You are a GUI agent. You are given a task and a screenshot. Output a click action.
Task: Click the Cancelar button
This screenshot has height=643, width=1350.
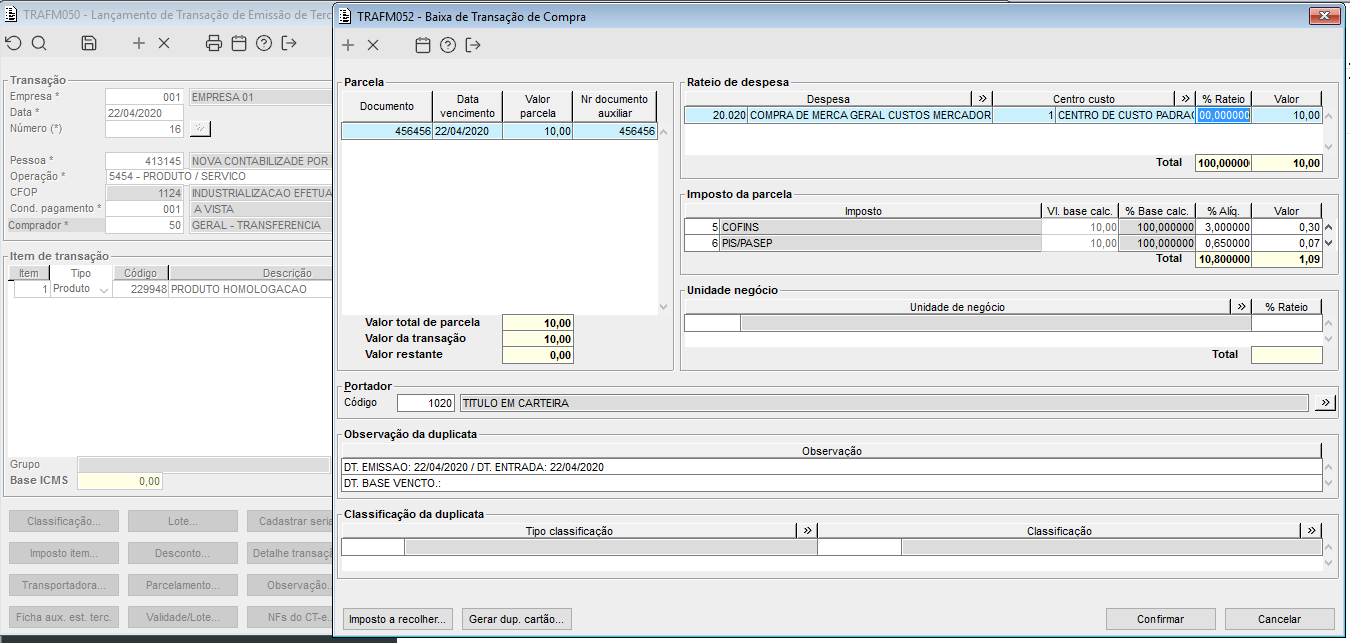click(1279, 619)
